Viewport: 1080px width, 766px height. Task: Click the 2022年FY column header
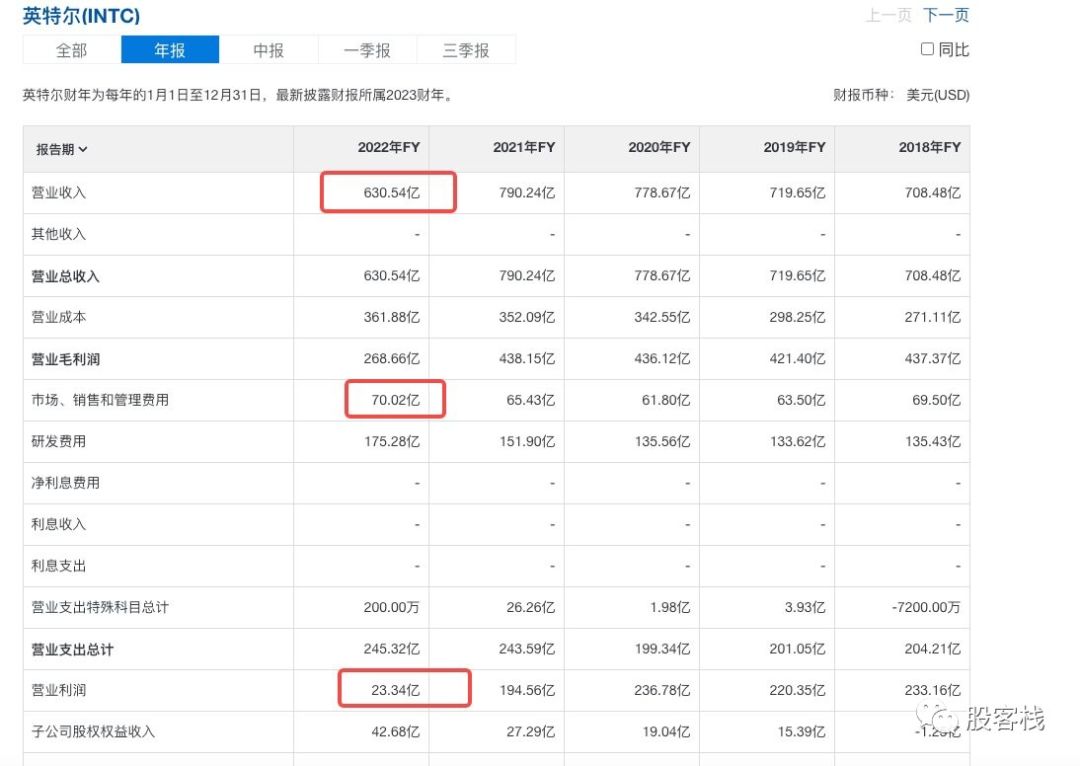point(388,147)
